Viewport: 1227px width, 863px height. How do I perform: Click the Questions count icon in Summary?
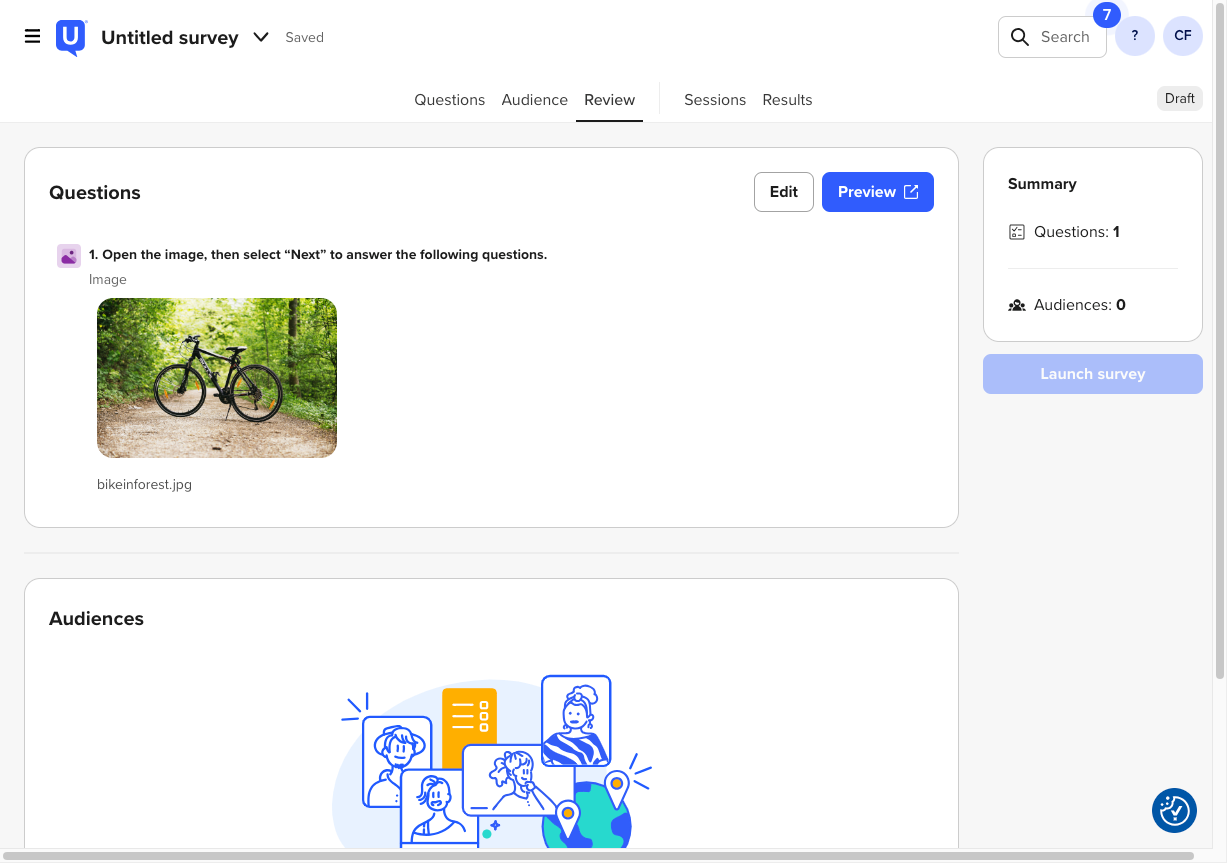pos(1016,231)
